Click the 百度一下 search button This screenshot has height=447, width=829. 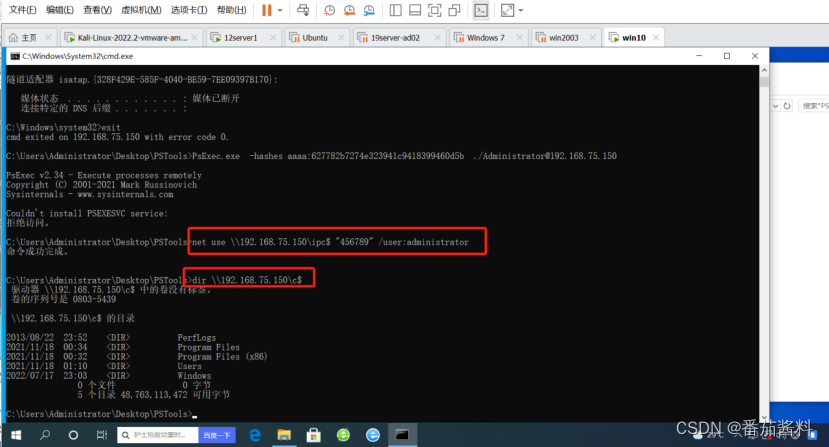click(217, 435)
